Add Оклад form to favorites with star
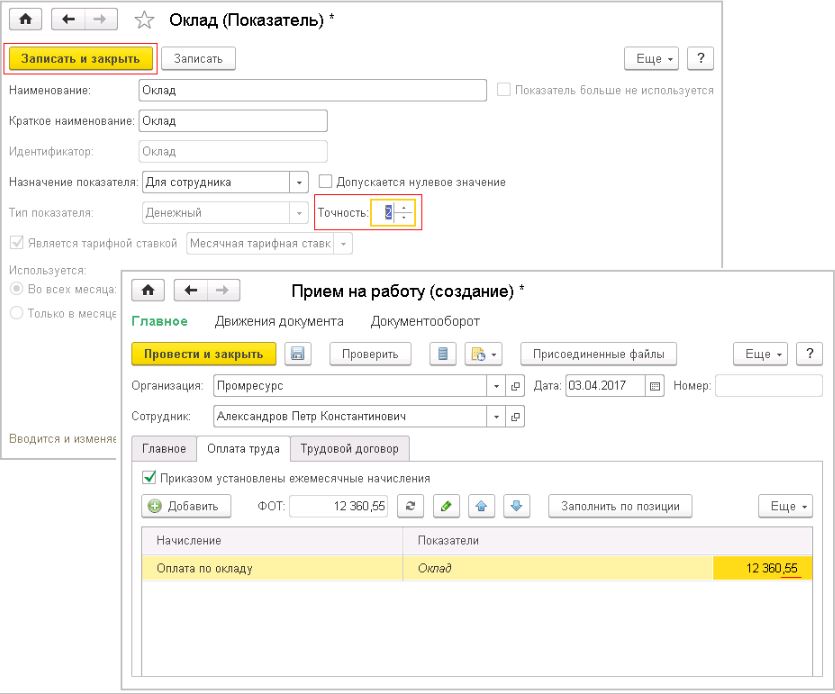Screen dimensions: 835x694 pyautogui.click(x=143, y=20)
